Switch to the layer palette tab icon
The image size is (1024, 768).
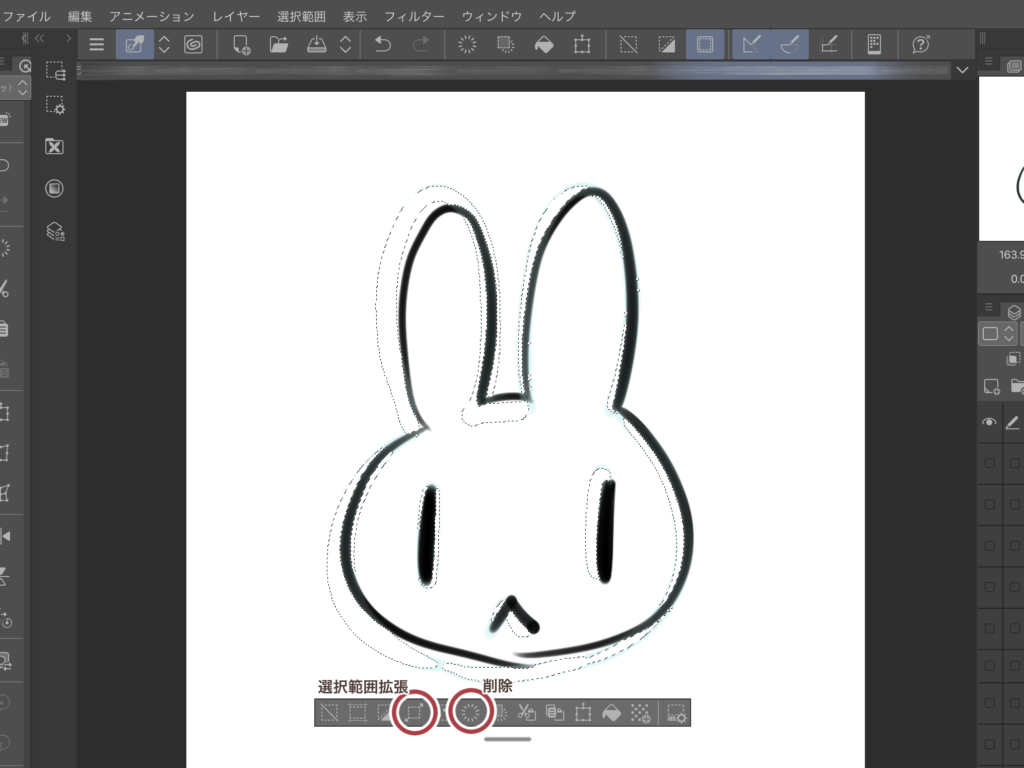point(1014,312)
